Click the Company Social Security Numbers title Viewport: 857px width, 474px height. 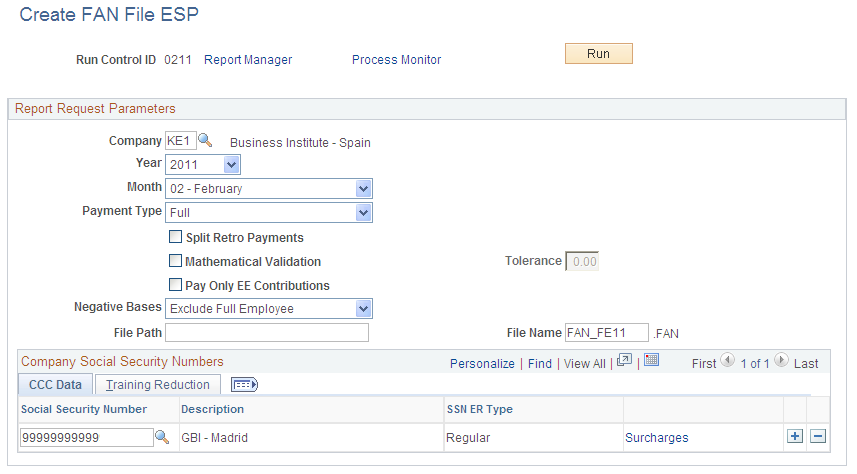122,361
